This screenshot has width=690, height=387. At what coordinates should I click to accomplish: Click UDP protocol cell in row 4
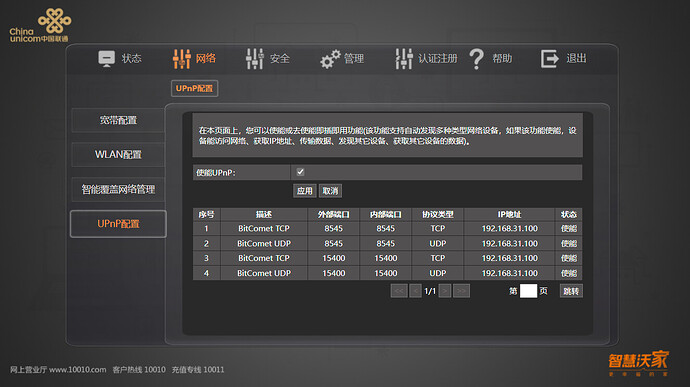[x=437, y=273]
